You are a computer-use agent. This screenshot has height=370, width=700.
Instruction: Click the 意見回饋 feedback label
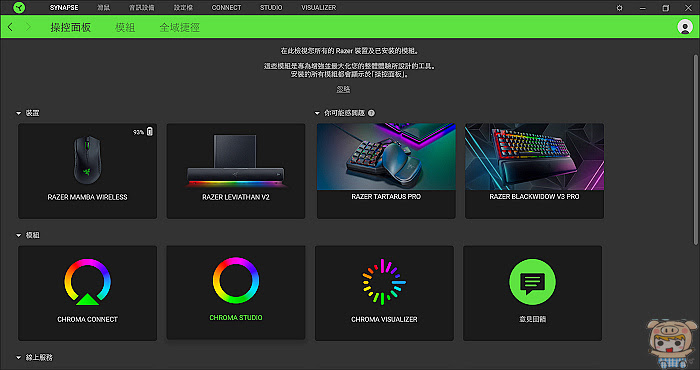click(533, 320)
